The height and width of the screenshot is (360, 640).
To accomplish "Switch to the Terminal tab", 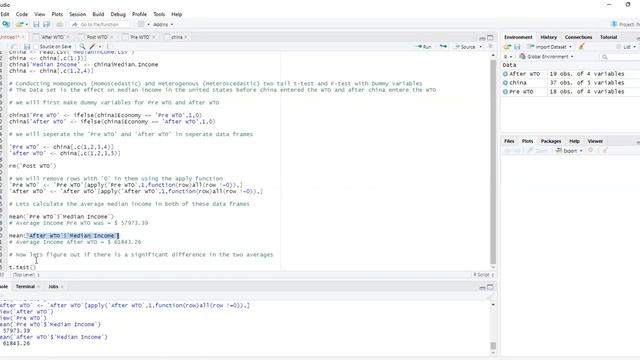I will pyautogui.click(x=25, y=287).
